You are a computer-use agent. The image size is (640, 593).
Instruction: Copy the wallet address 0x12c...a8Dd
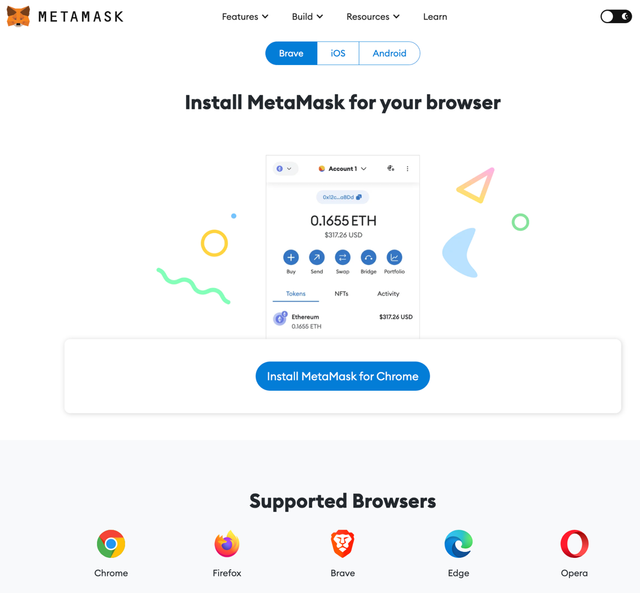coord(342,197)
